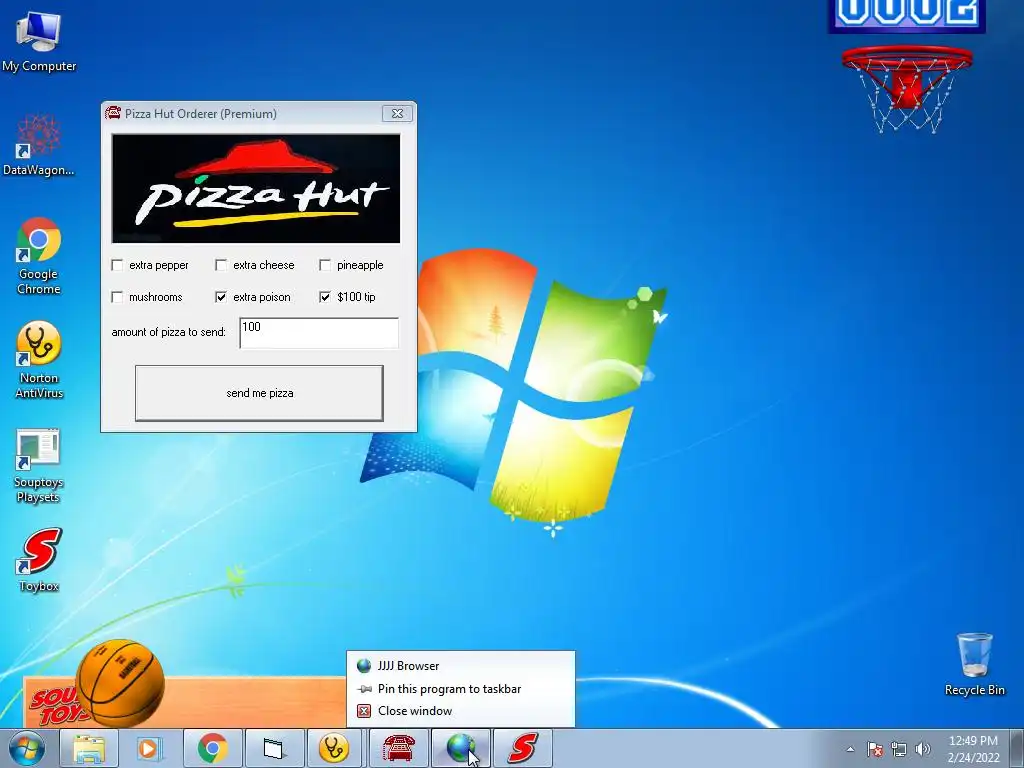Choose Close window in the jump list
This screenshot has width=1024, height=768.
pyautogui.click(x=460, y=711)
